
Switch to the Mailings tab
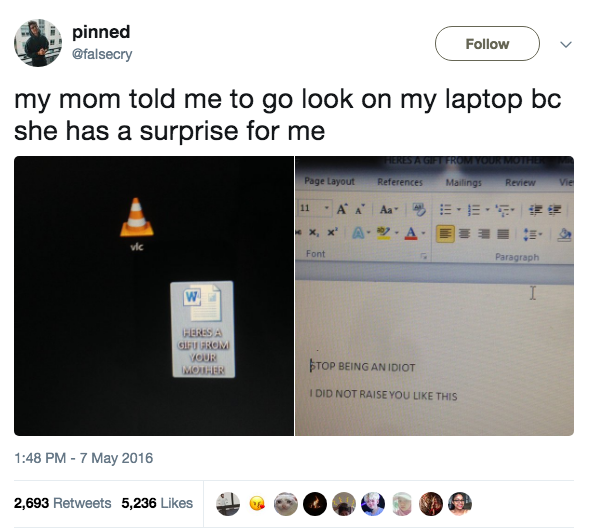tap(464, 182)
